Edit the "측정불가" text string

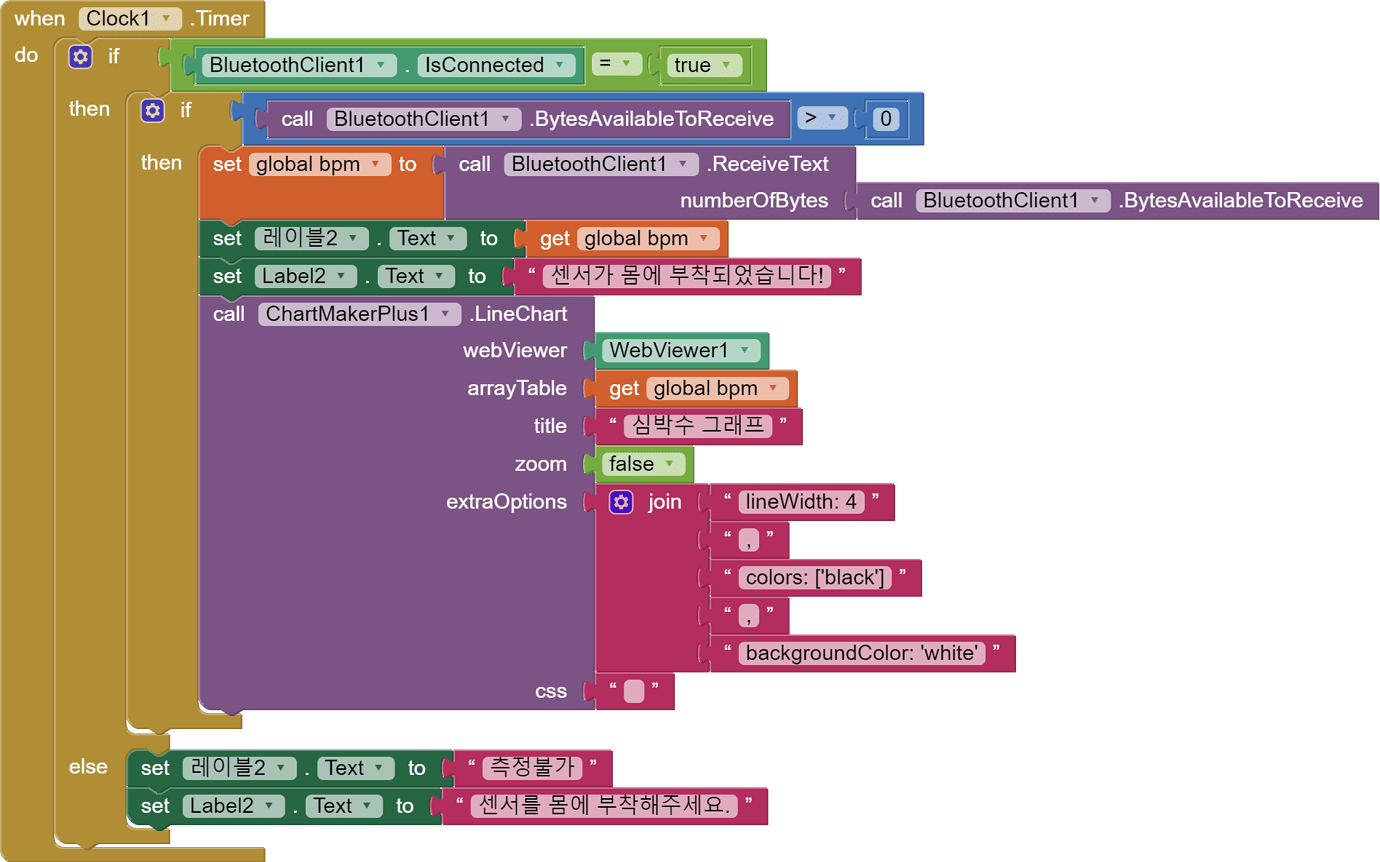click(x=531, y=768)
